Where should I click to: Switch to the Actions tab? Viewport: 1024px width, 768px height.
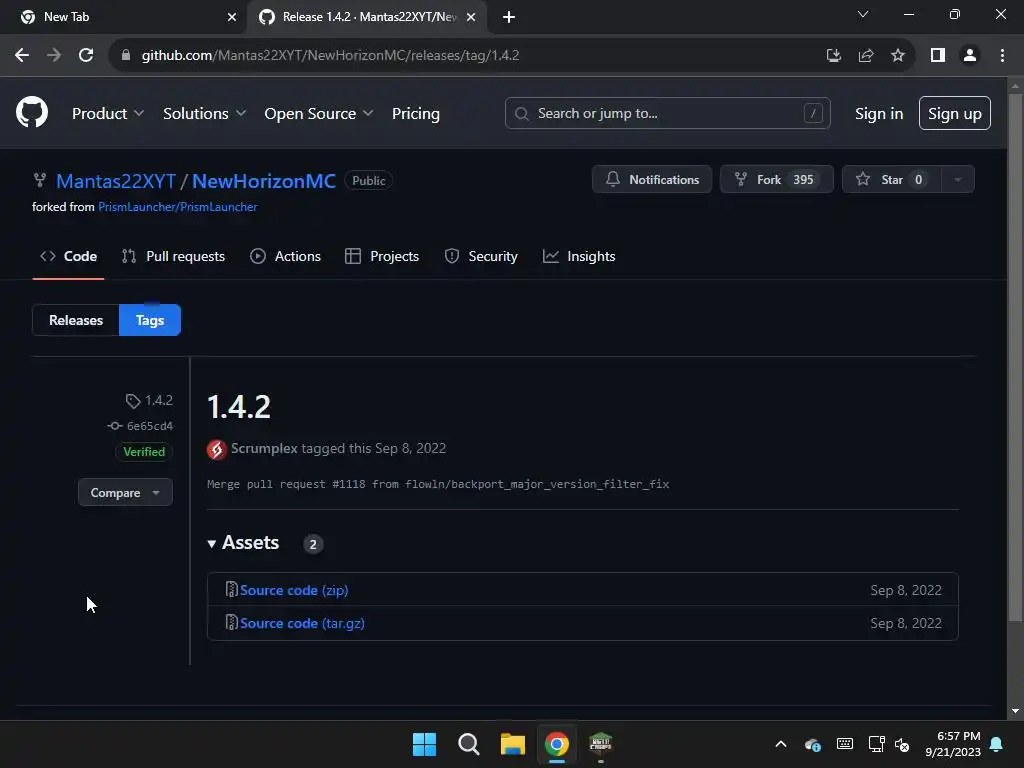point(285,256)
